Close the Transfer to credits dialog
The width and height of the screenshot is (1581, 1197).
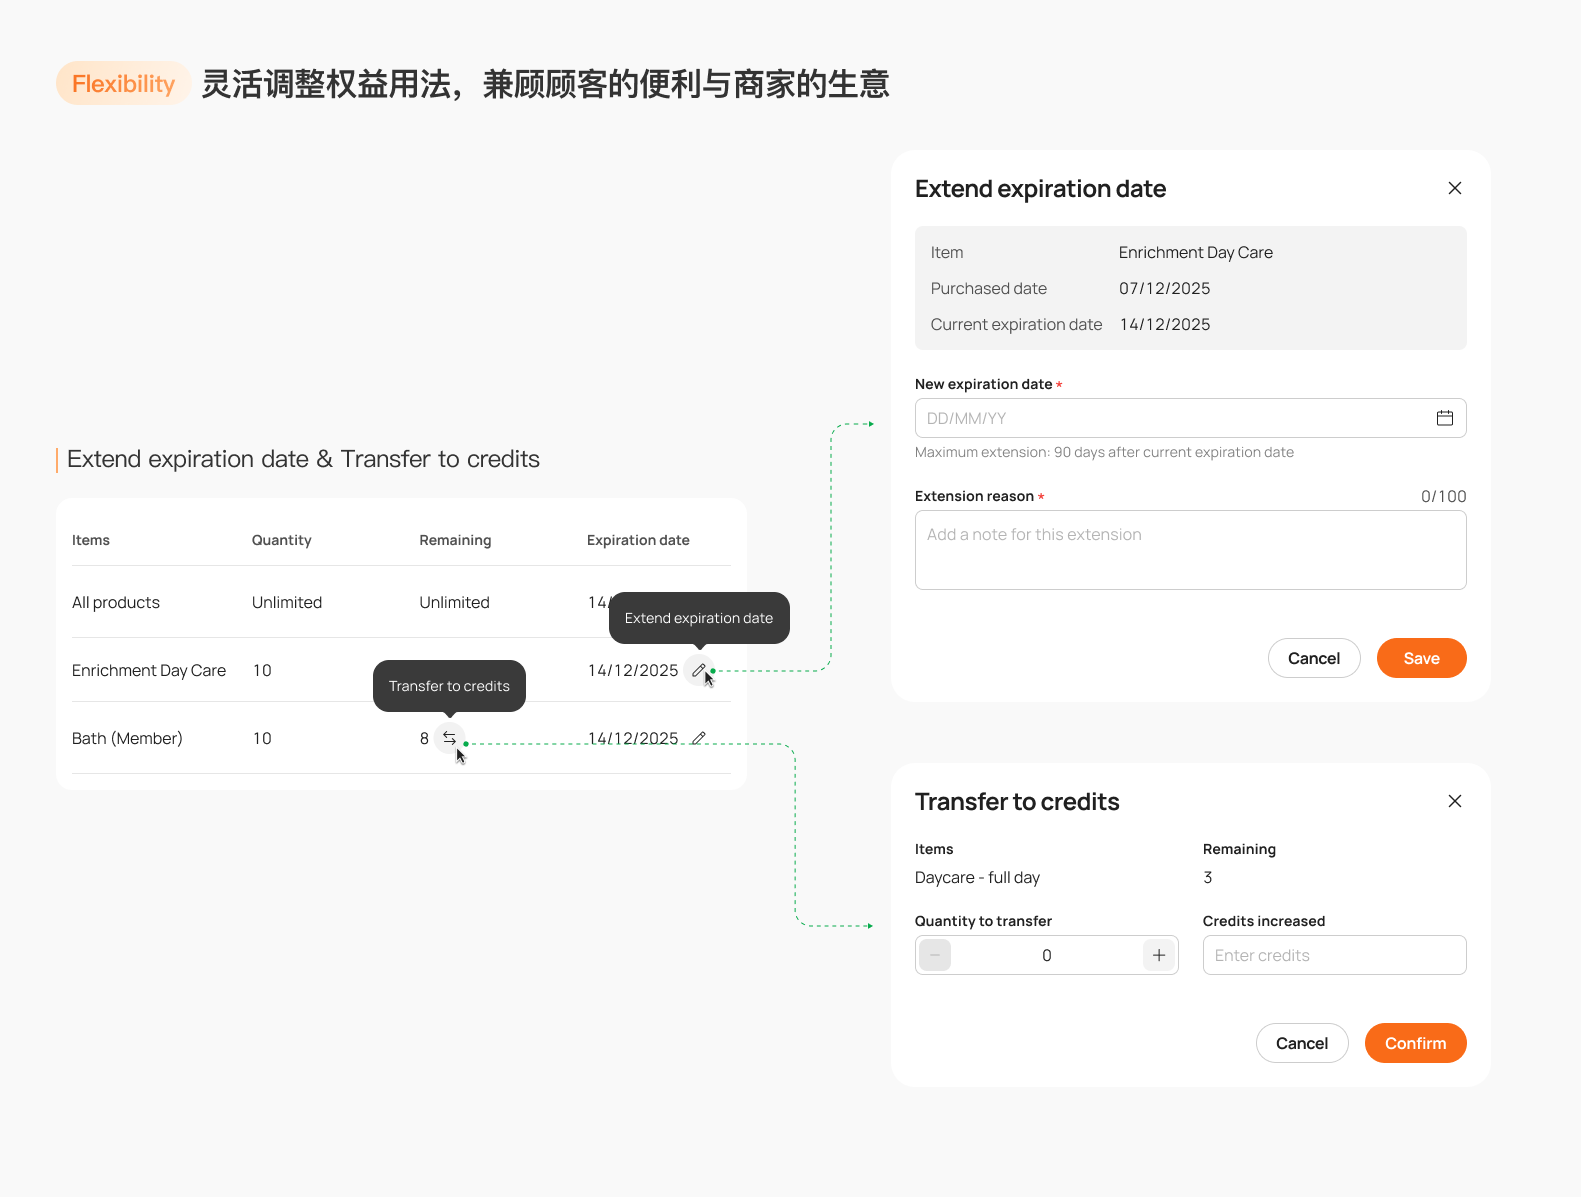click(1455, 801)
